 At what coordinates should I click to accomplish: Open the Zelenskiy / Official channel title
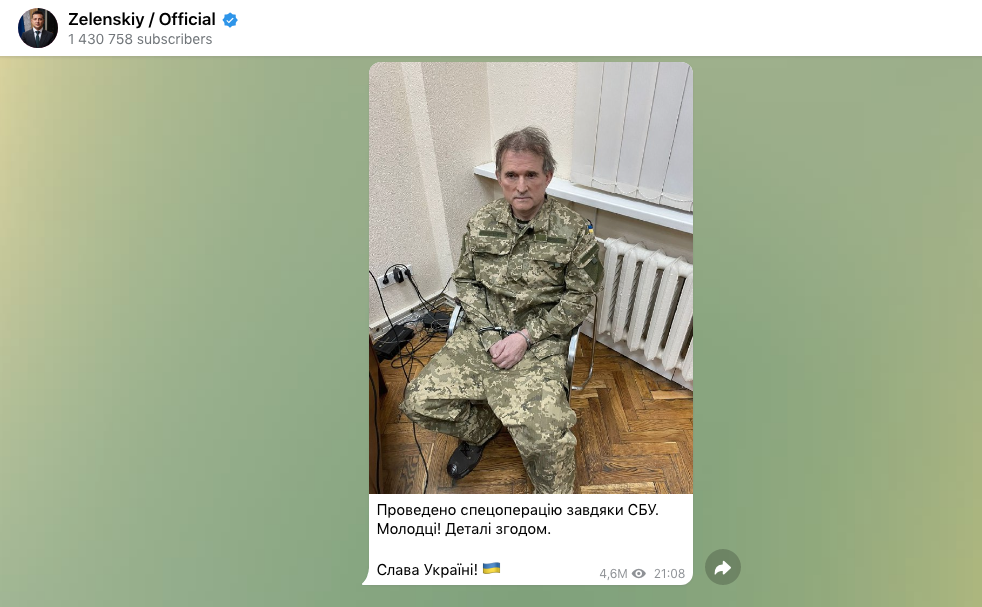[x=142, y=19]
